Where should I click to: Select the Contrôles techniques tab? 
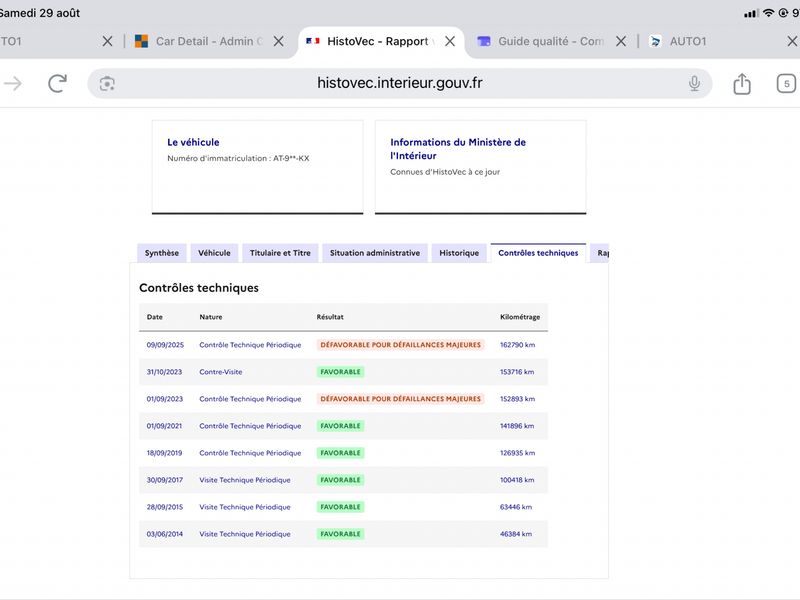point(538,253)
